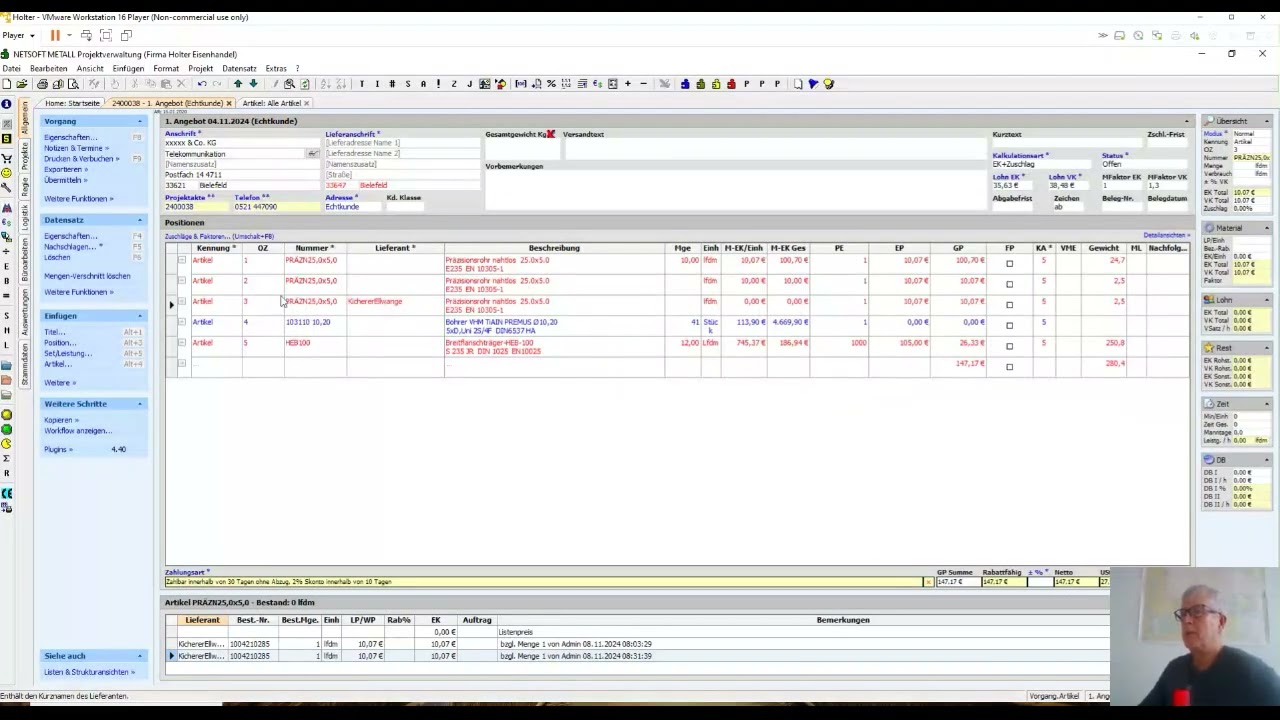
Task: Click the wrench sidebar icon
Action: point(7,188)
